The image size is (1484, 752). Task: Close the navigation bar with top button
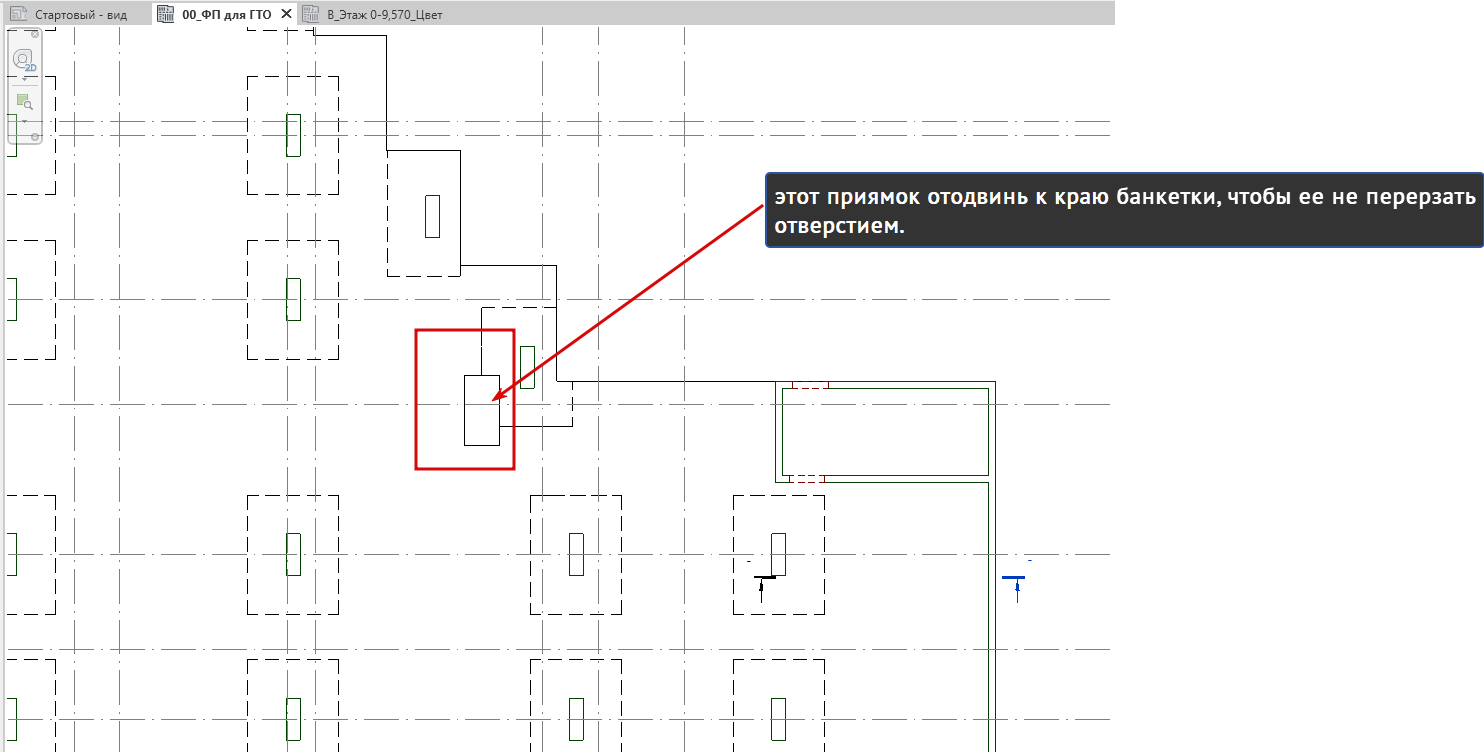pos(34,35)
